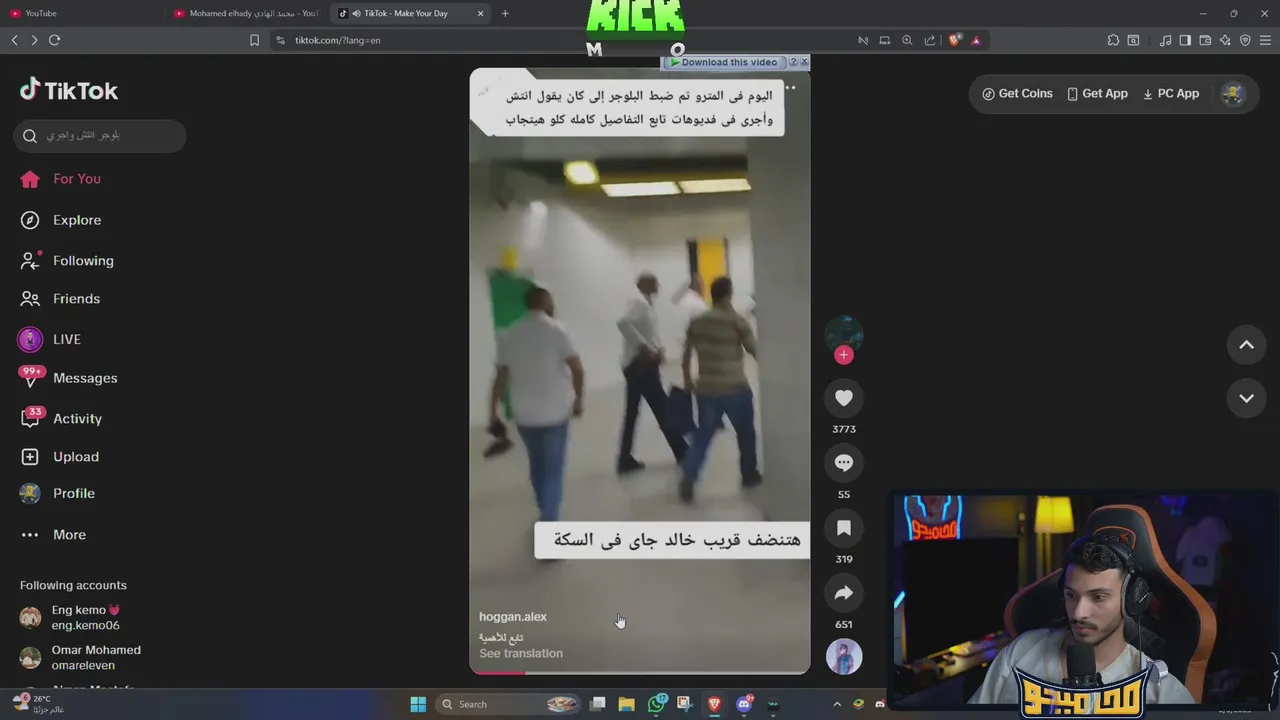Image resolution: width=1280 pixels, height=720 pixels.
Task: Open the spinning sound disc below share
Action: pos(844,657)
